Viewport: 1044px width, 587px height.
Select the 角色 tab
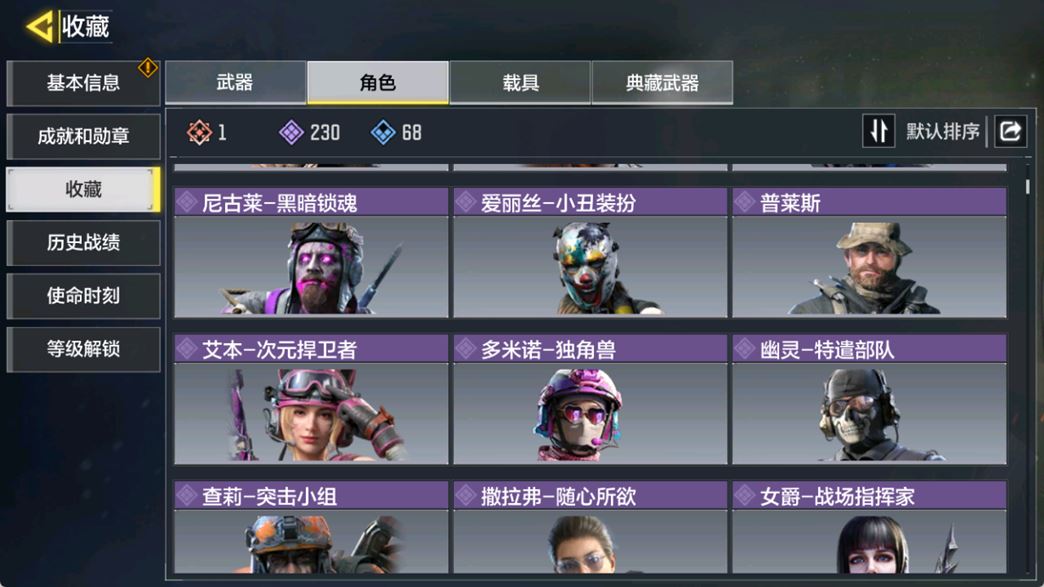pyautogui.click(x=378, y=83)
